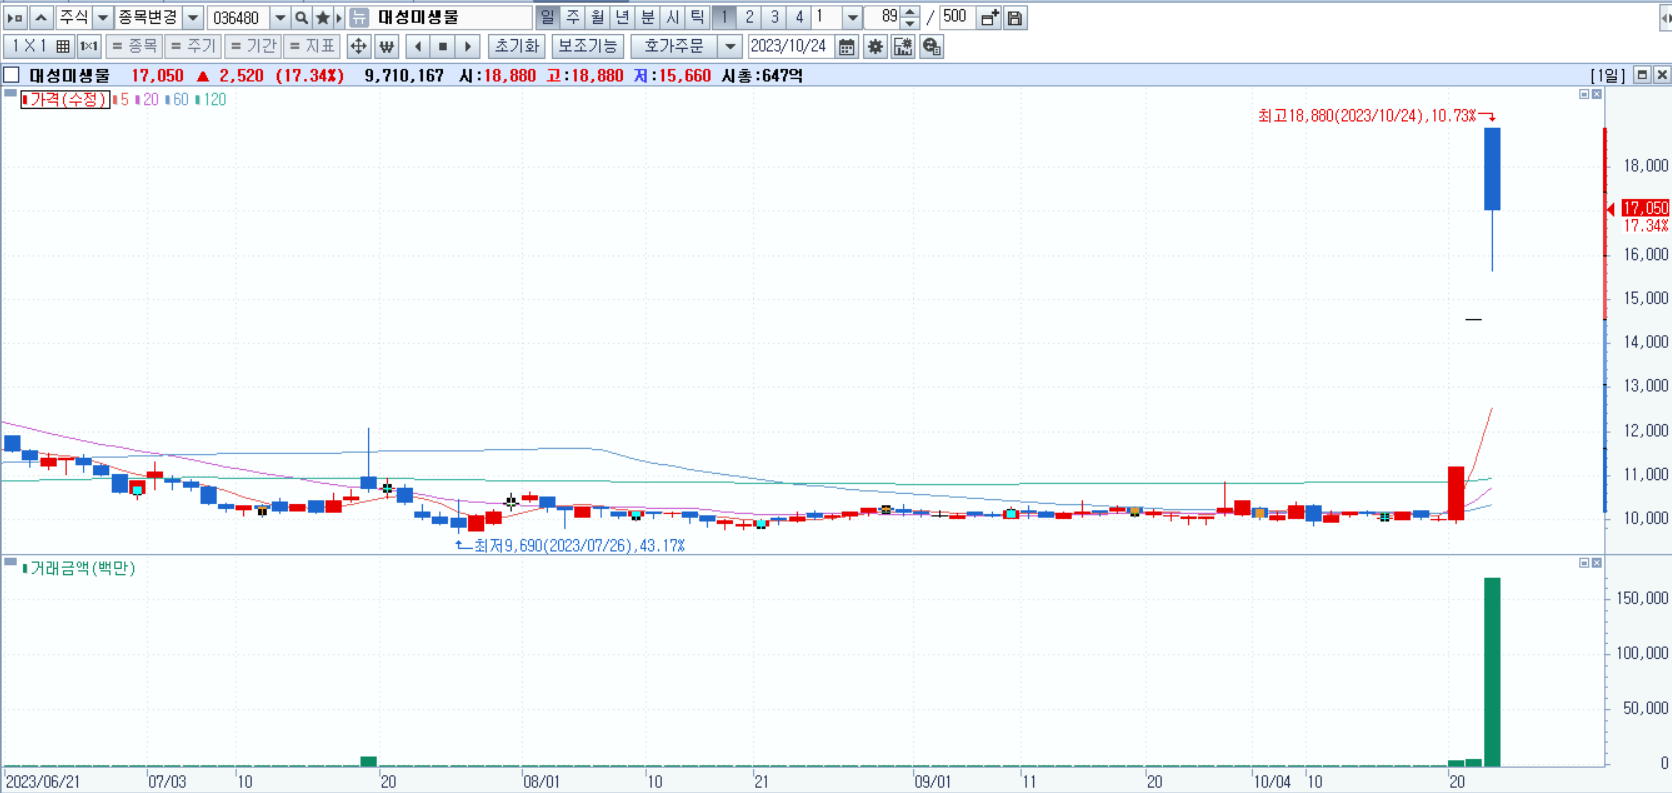Decrease bar count with down stepper

pos(910,24)
